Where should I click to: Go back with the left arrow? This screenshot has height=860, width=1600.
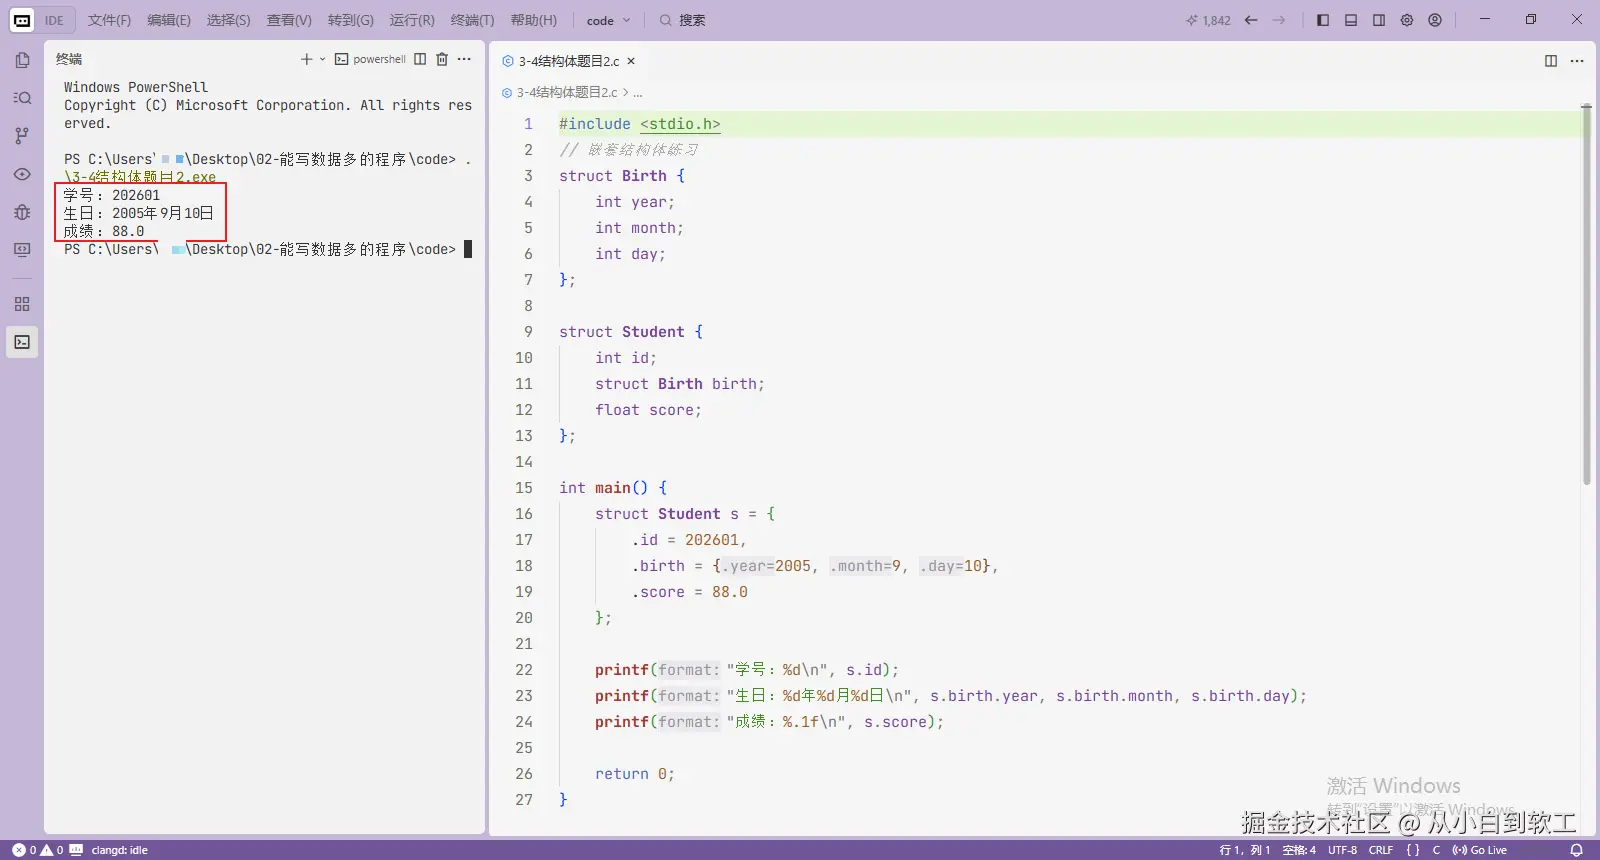[1251, 20]
